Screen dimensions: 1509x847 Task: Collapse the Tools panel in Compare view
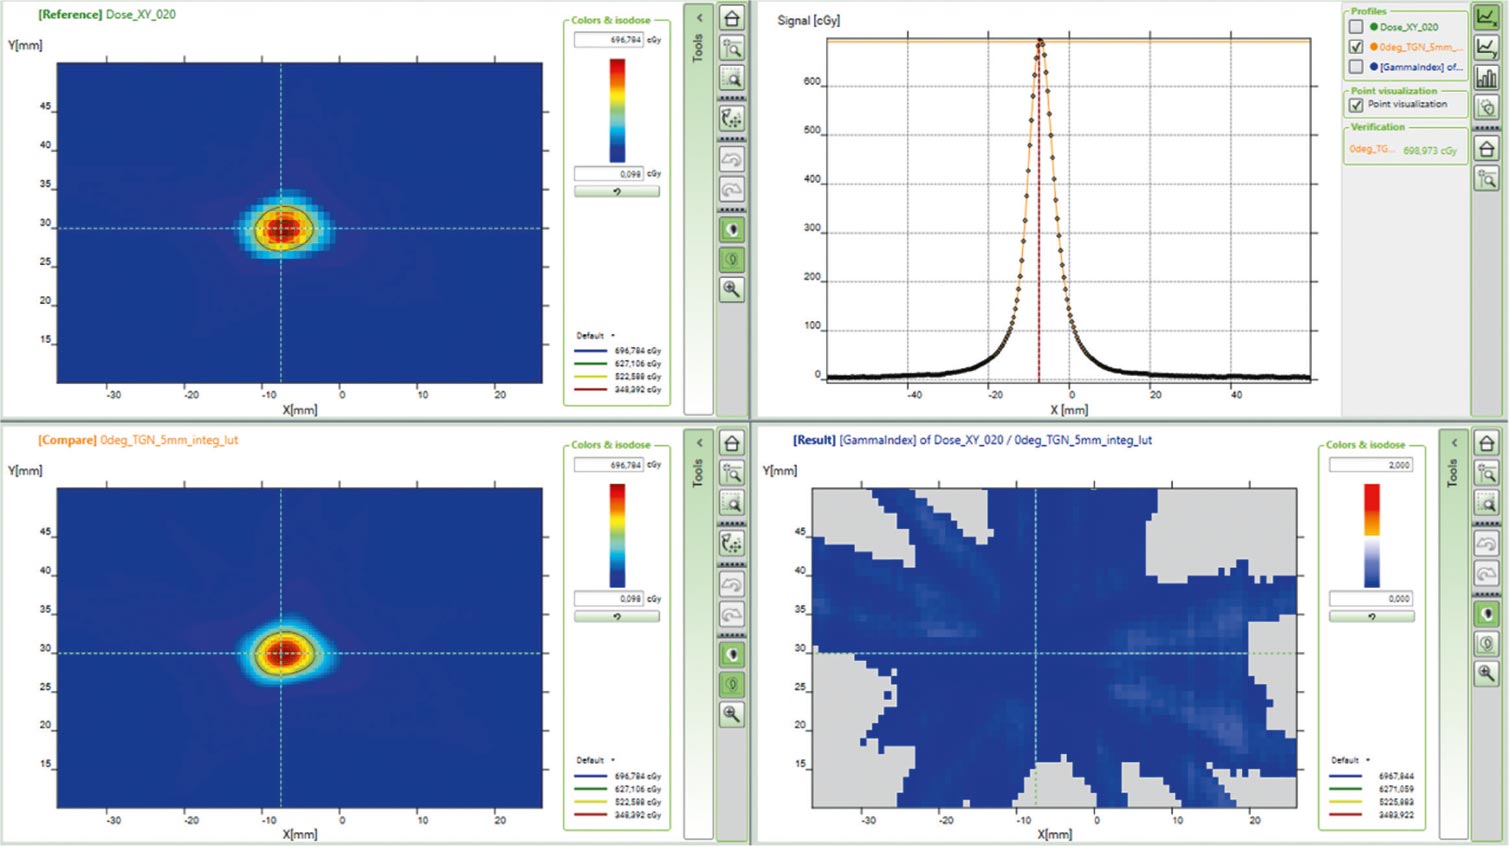tap(699, 443)
